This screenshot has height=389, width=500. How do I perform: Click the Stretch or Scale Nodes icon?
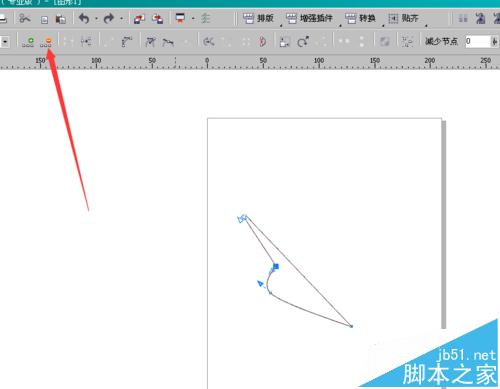pyautogui.click(x=284, y=42)
